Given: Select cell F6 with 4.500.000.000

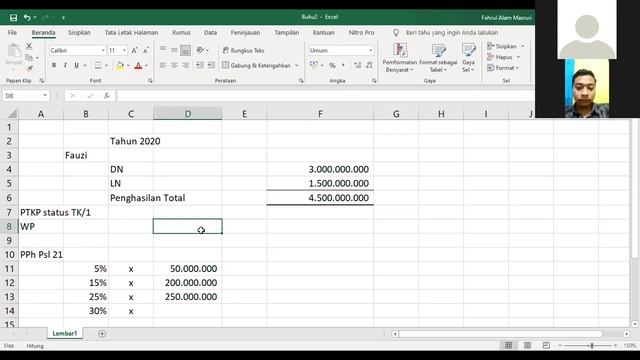Looking at the screenshot, I should coord(320,198).
